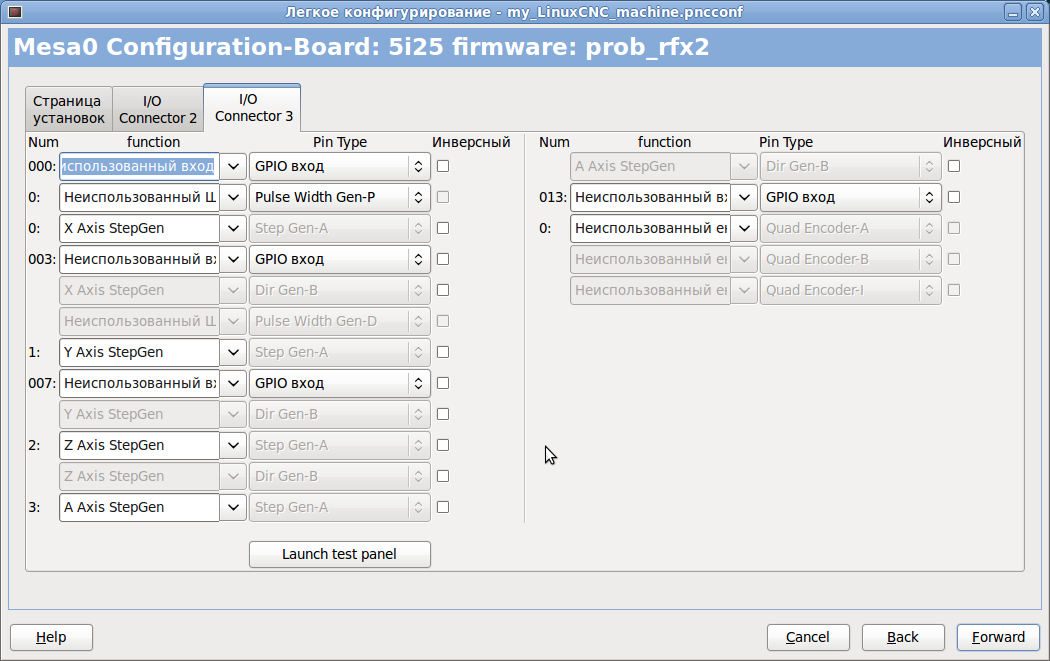The width and height of the screenshot is (1050, 661).
Task: Toggle invert checkbox for A Axis Dir Gen-B
Action: click(954, 166)
